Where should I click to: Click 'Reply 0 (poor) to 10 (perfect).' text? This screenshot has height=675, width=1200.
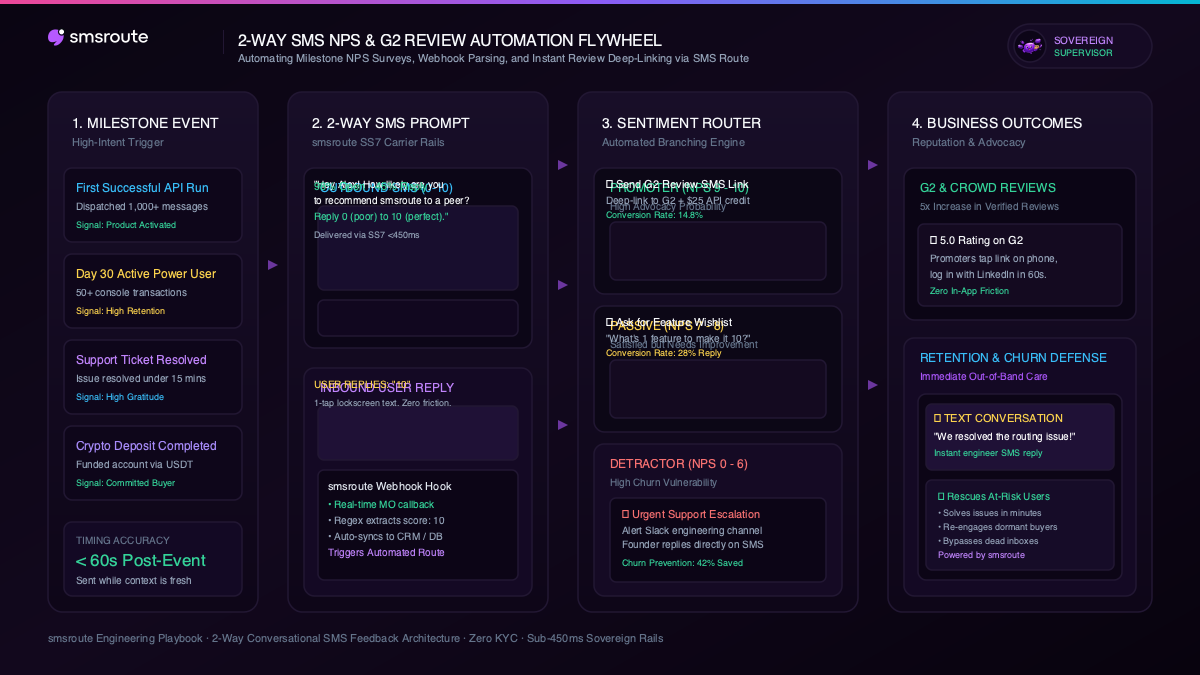(x=381, y=217)
